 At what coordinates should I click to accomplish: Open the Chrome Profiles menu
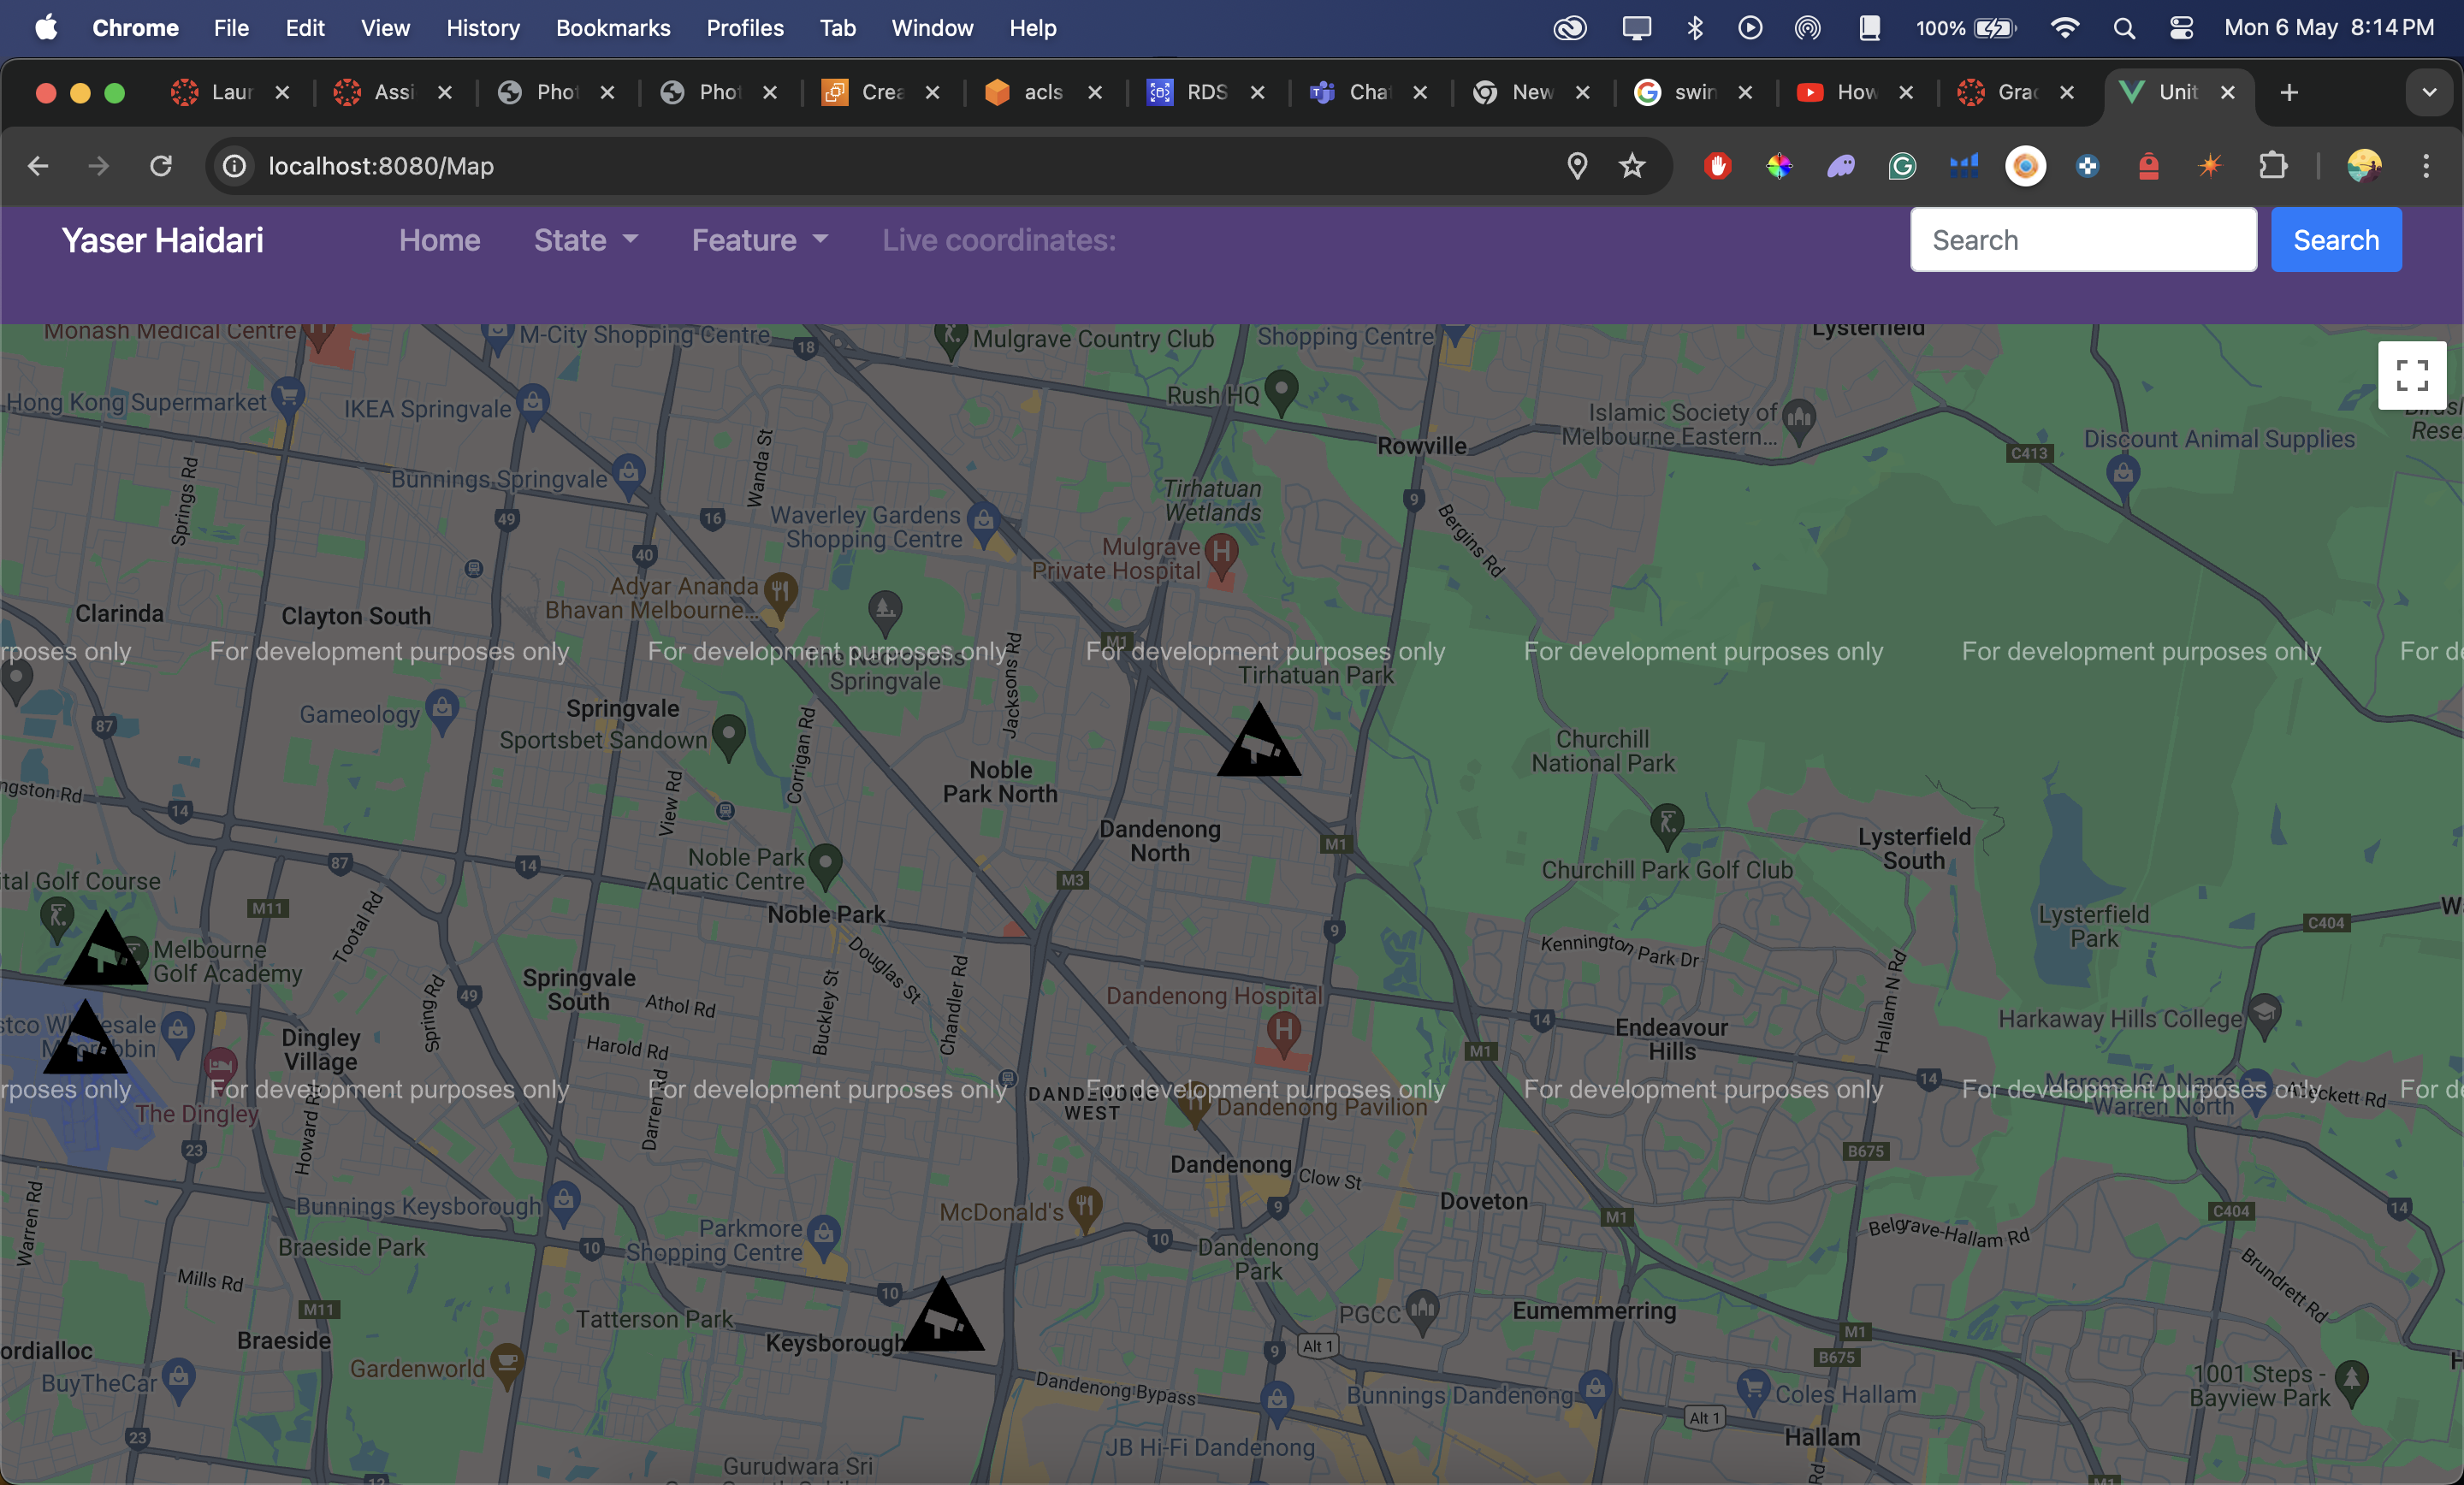pos(745,28)
